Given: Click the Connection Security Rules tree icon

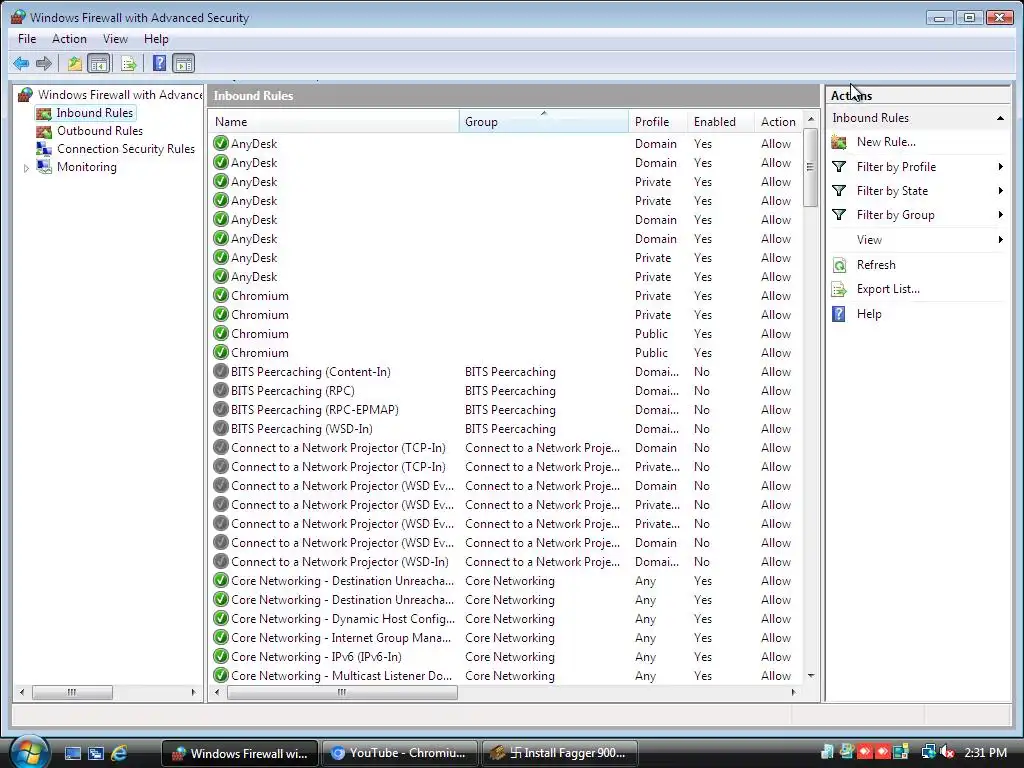Looking at the screenshot, I should (x=44, y=149).
